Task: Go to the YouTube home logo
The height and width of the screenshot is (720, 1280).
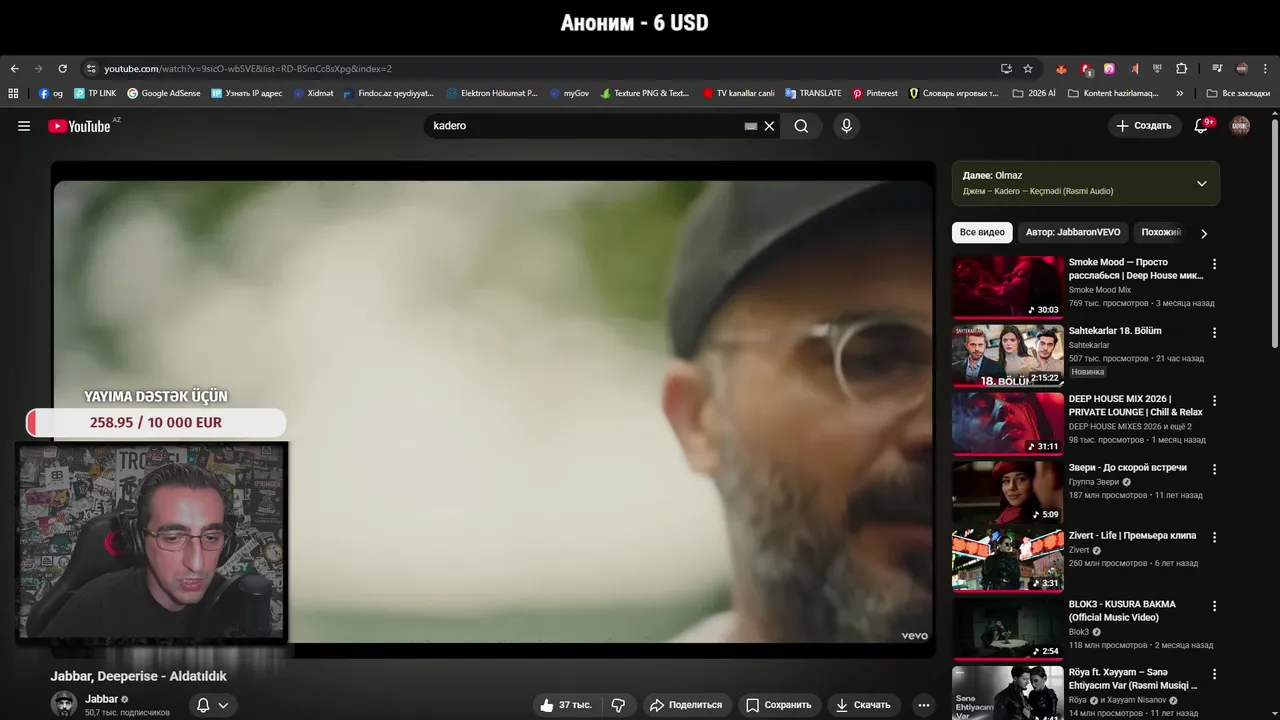Action: 79,126
